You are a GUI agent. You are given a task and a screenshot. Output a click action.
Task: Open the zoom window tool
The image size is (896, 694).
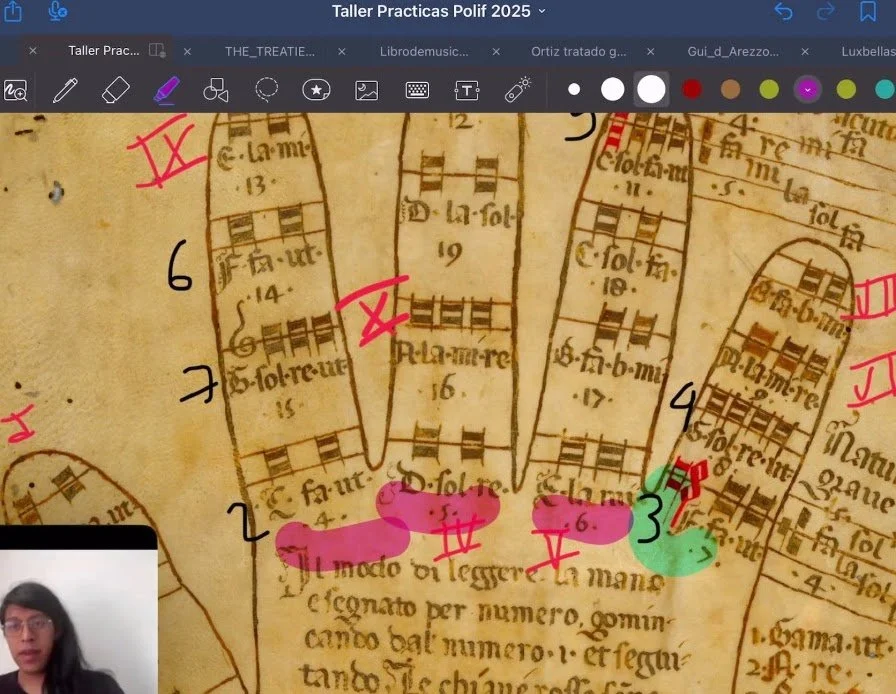coord(15,90)
